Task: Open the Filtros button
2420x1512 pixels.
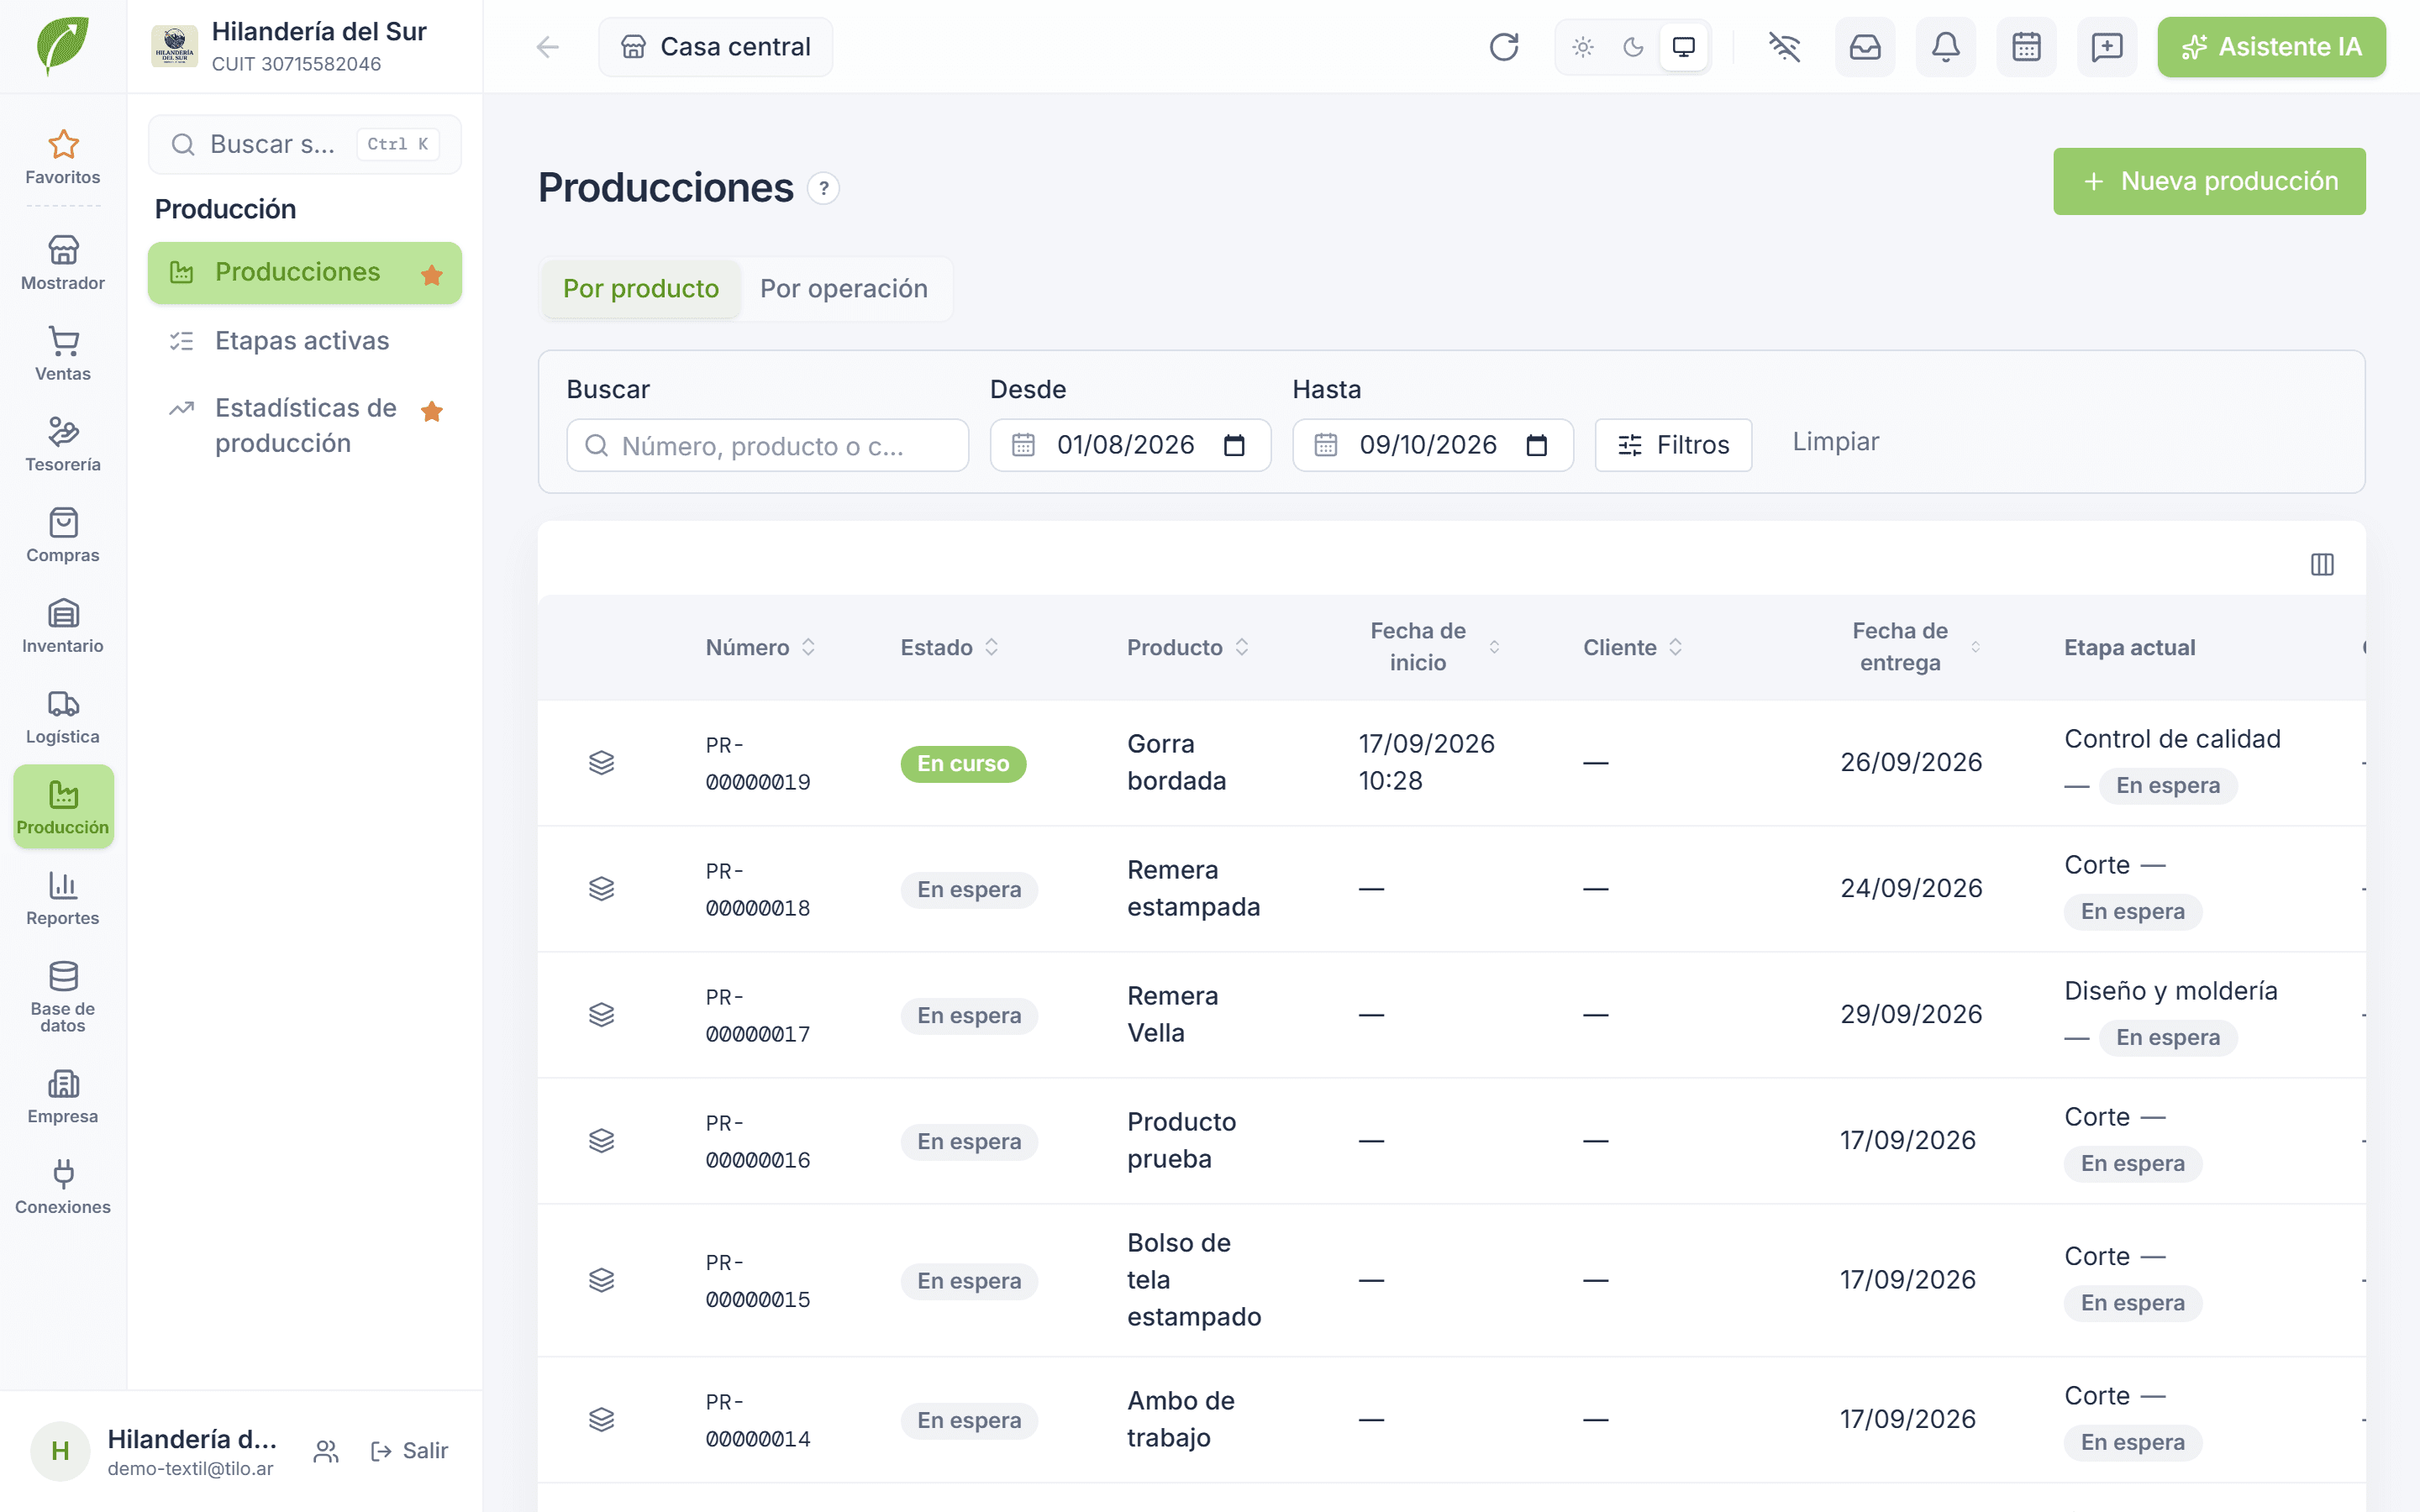Action: coord(1673,445)
